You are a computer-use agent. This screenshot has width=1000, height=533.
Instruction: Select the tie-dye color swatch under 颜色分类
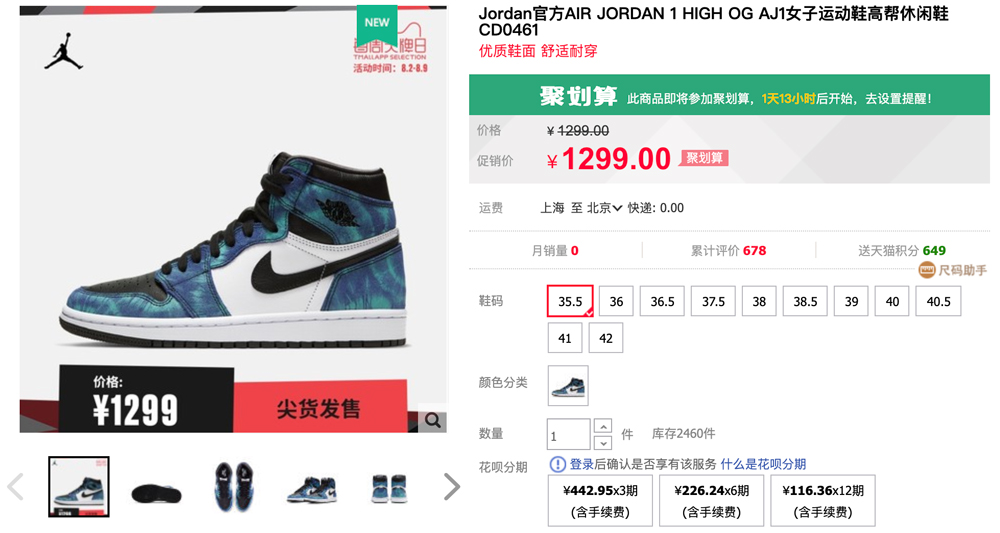pyautogui.click(x=568, y=385)
